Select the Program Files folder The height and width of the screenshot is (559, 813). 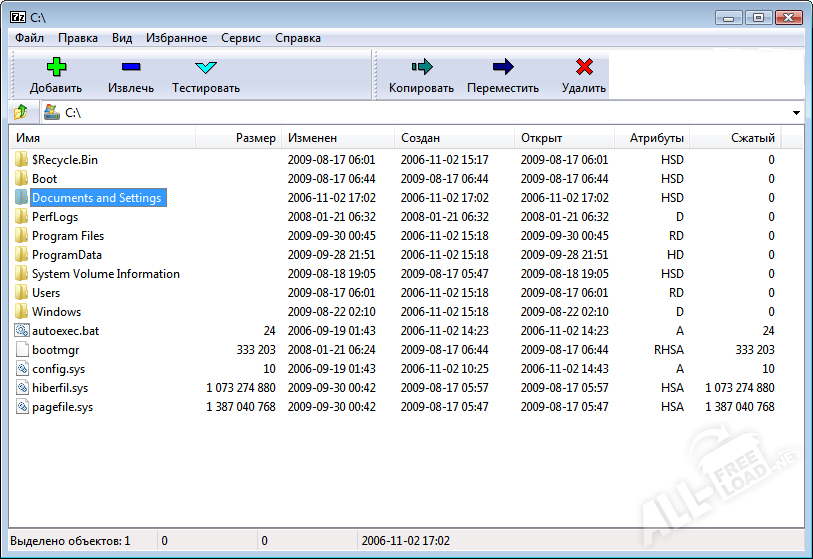[67, 236]
